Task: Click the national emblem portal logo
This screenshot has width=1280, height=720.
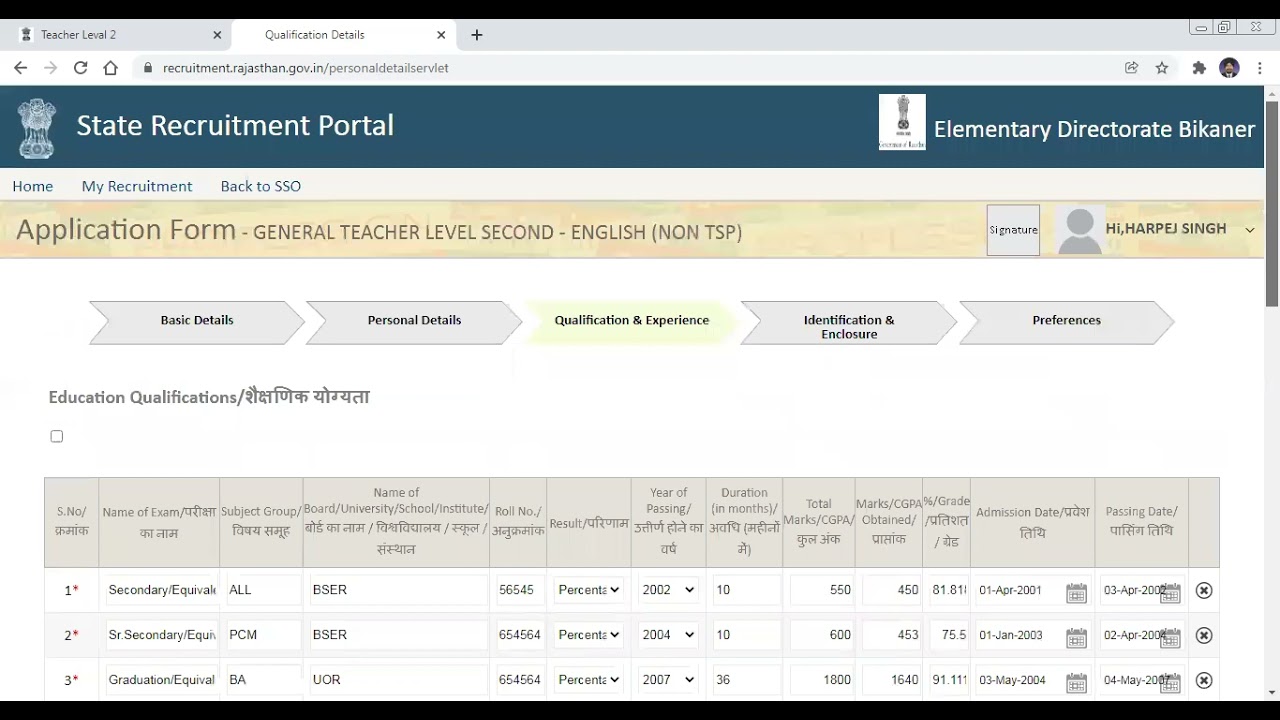Action: pos(37,127)
